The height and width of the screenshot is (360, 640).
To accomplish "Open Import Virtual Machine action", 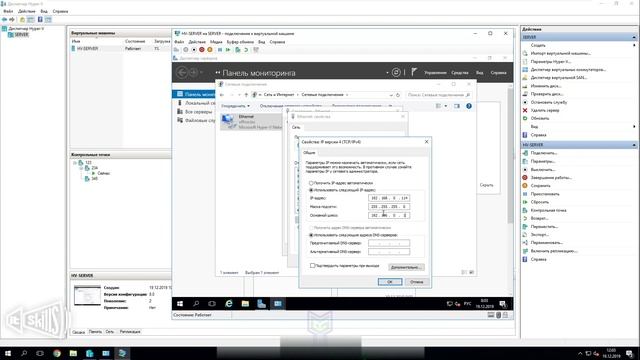I will 560,53.
